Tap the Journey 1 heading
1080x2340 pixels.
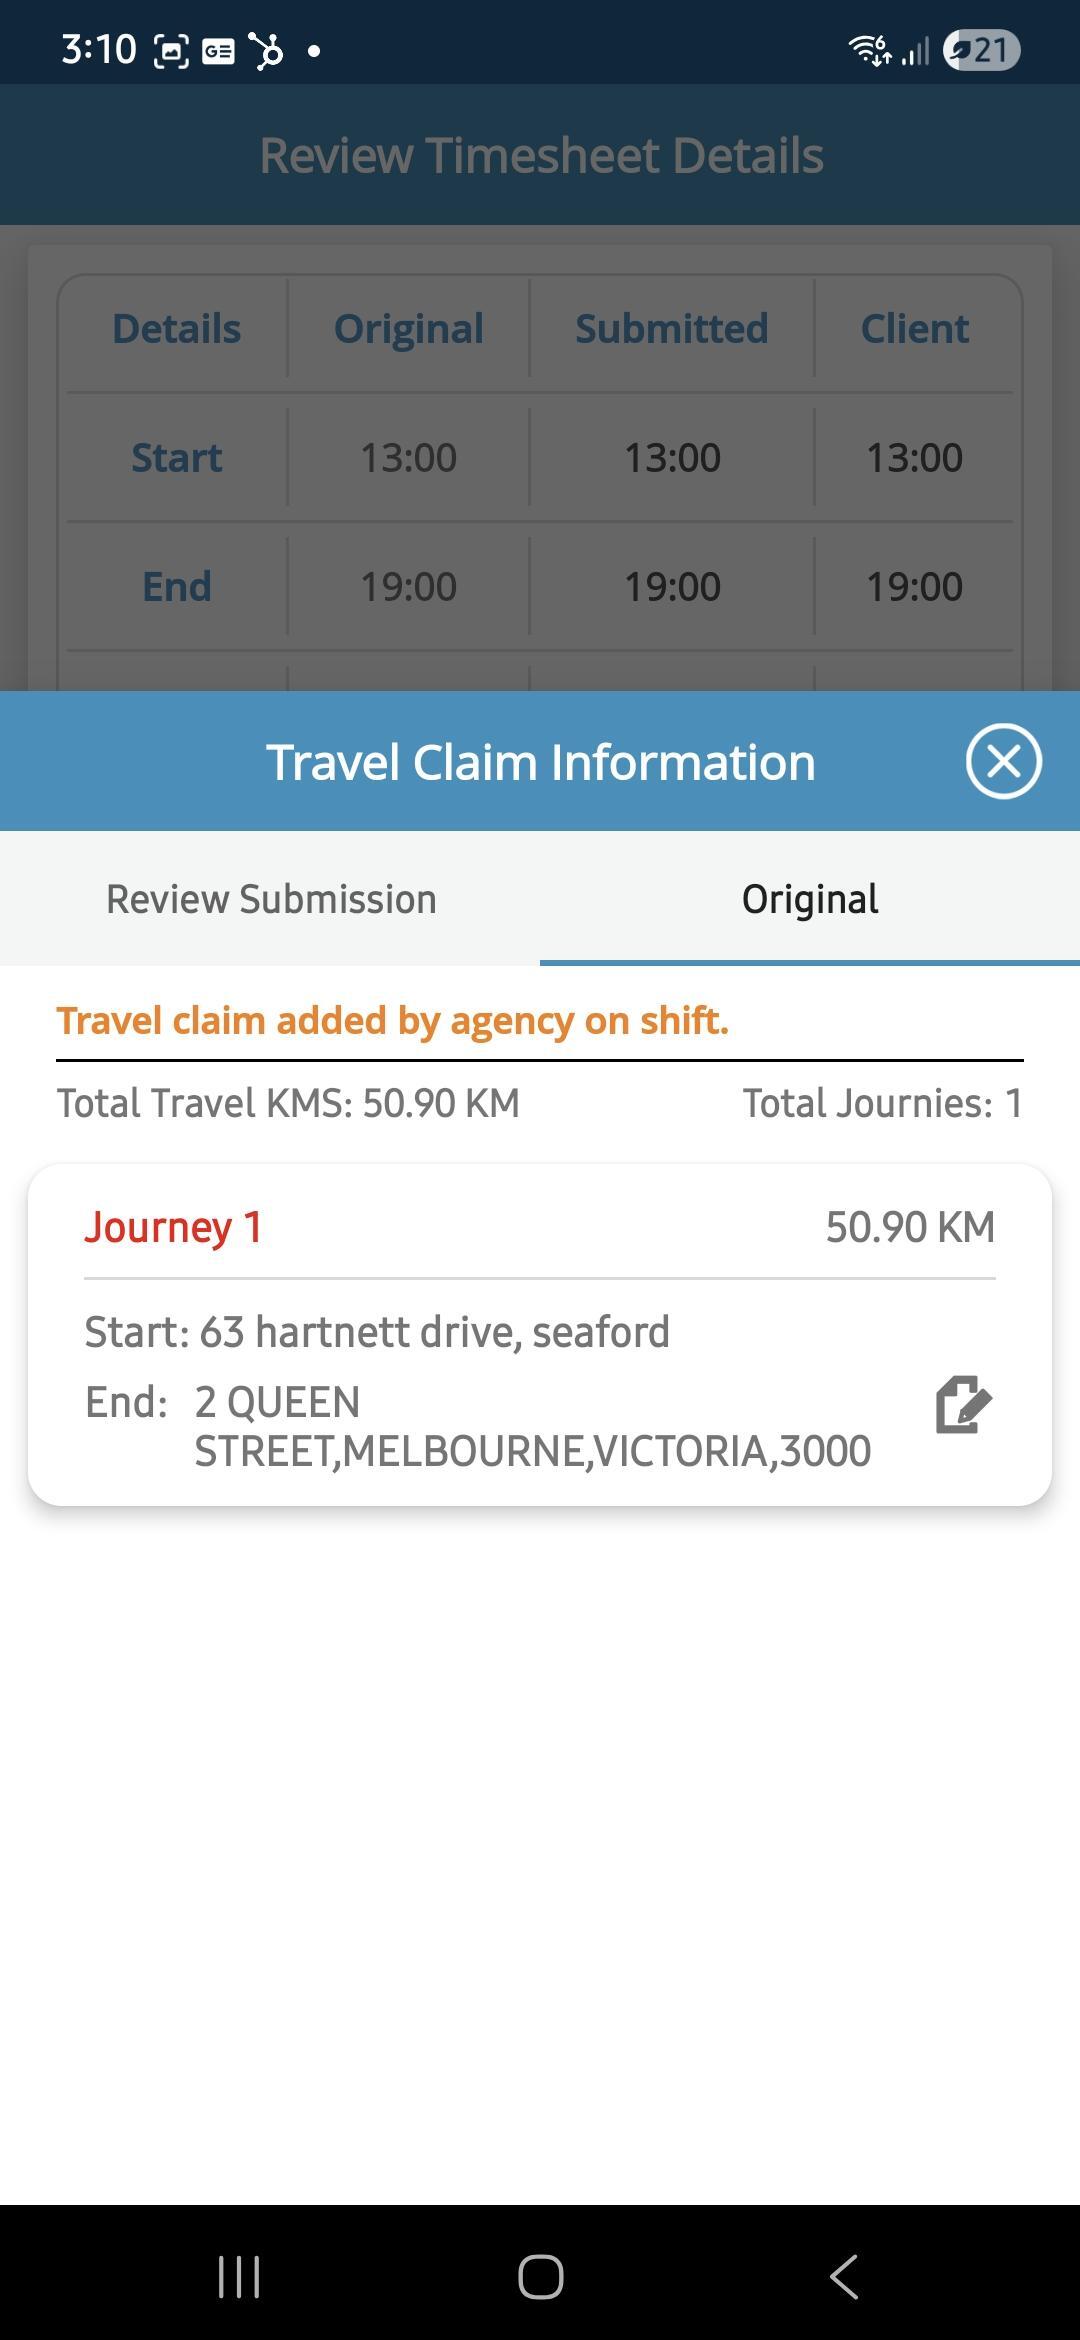(x=173, y=1227)
